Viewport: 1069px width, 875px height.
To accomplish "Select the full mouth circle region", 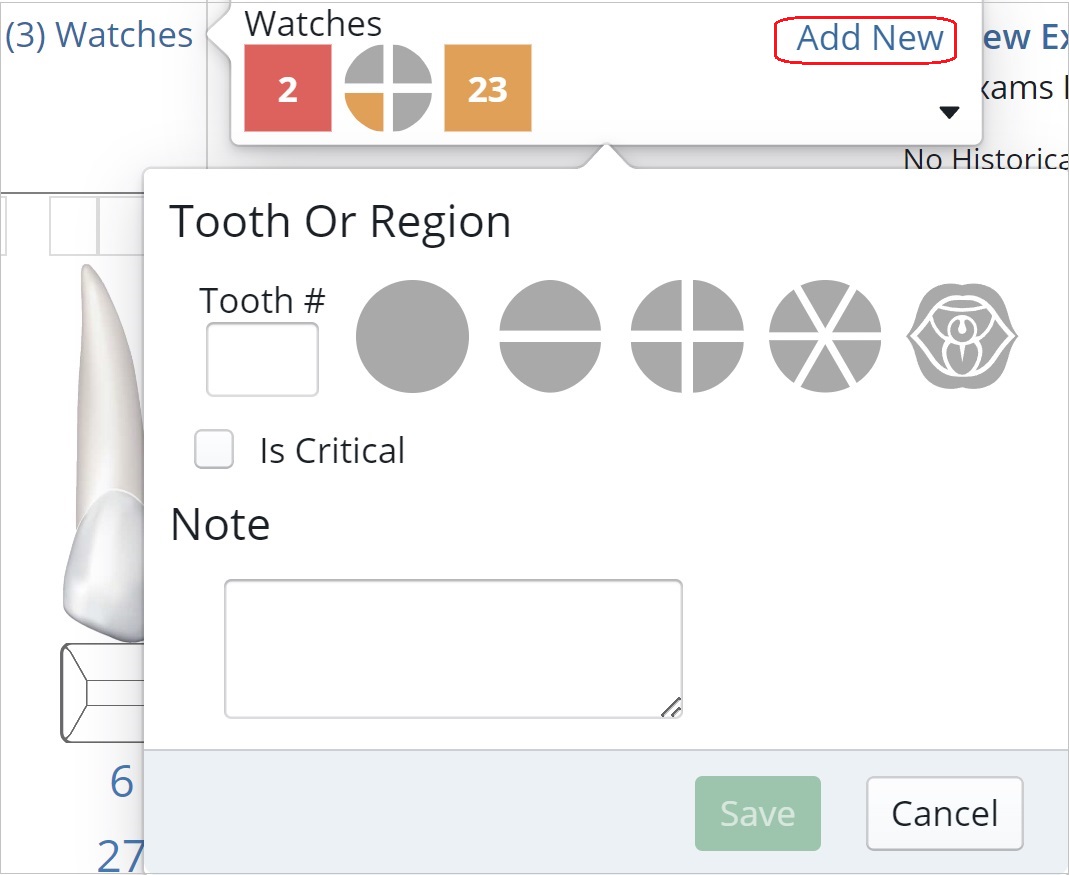I will coord(412,336).
